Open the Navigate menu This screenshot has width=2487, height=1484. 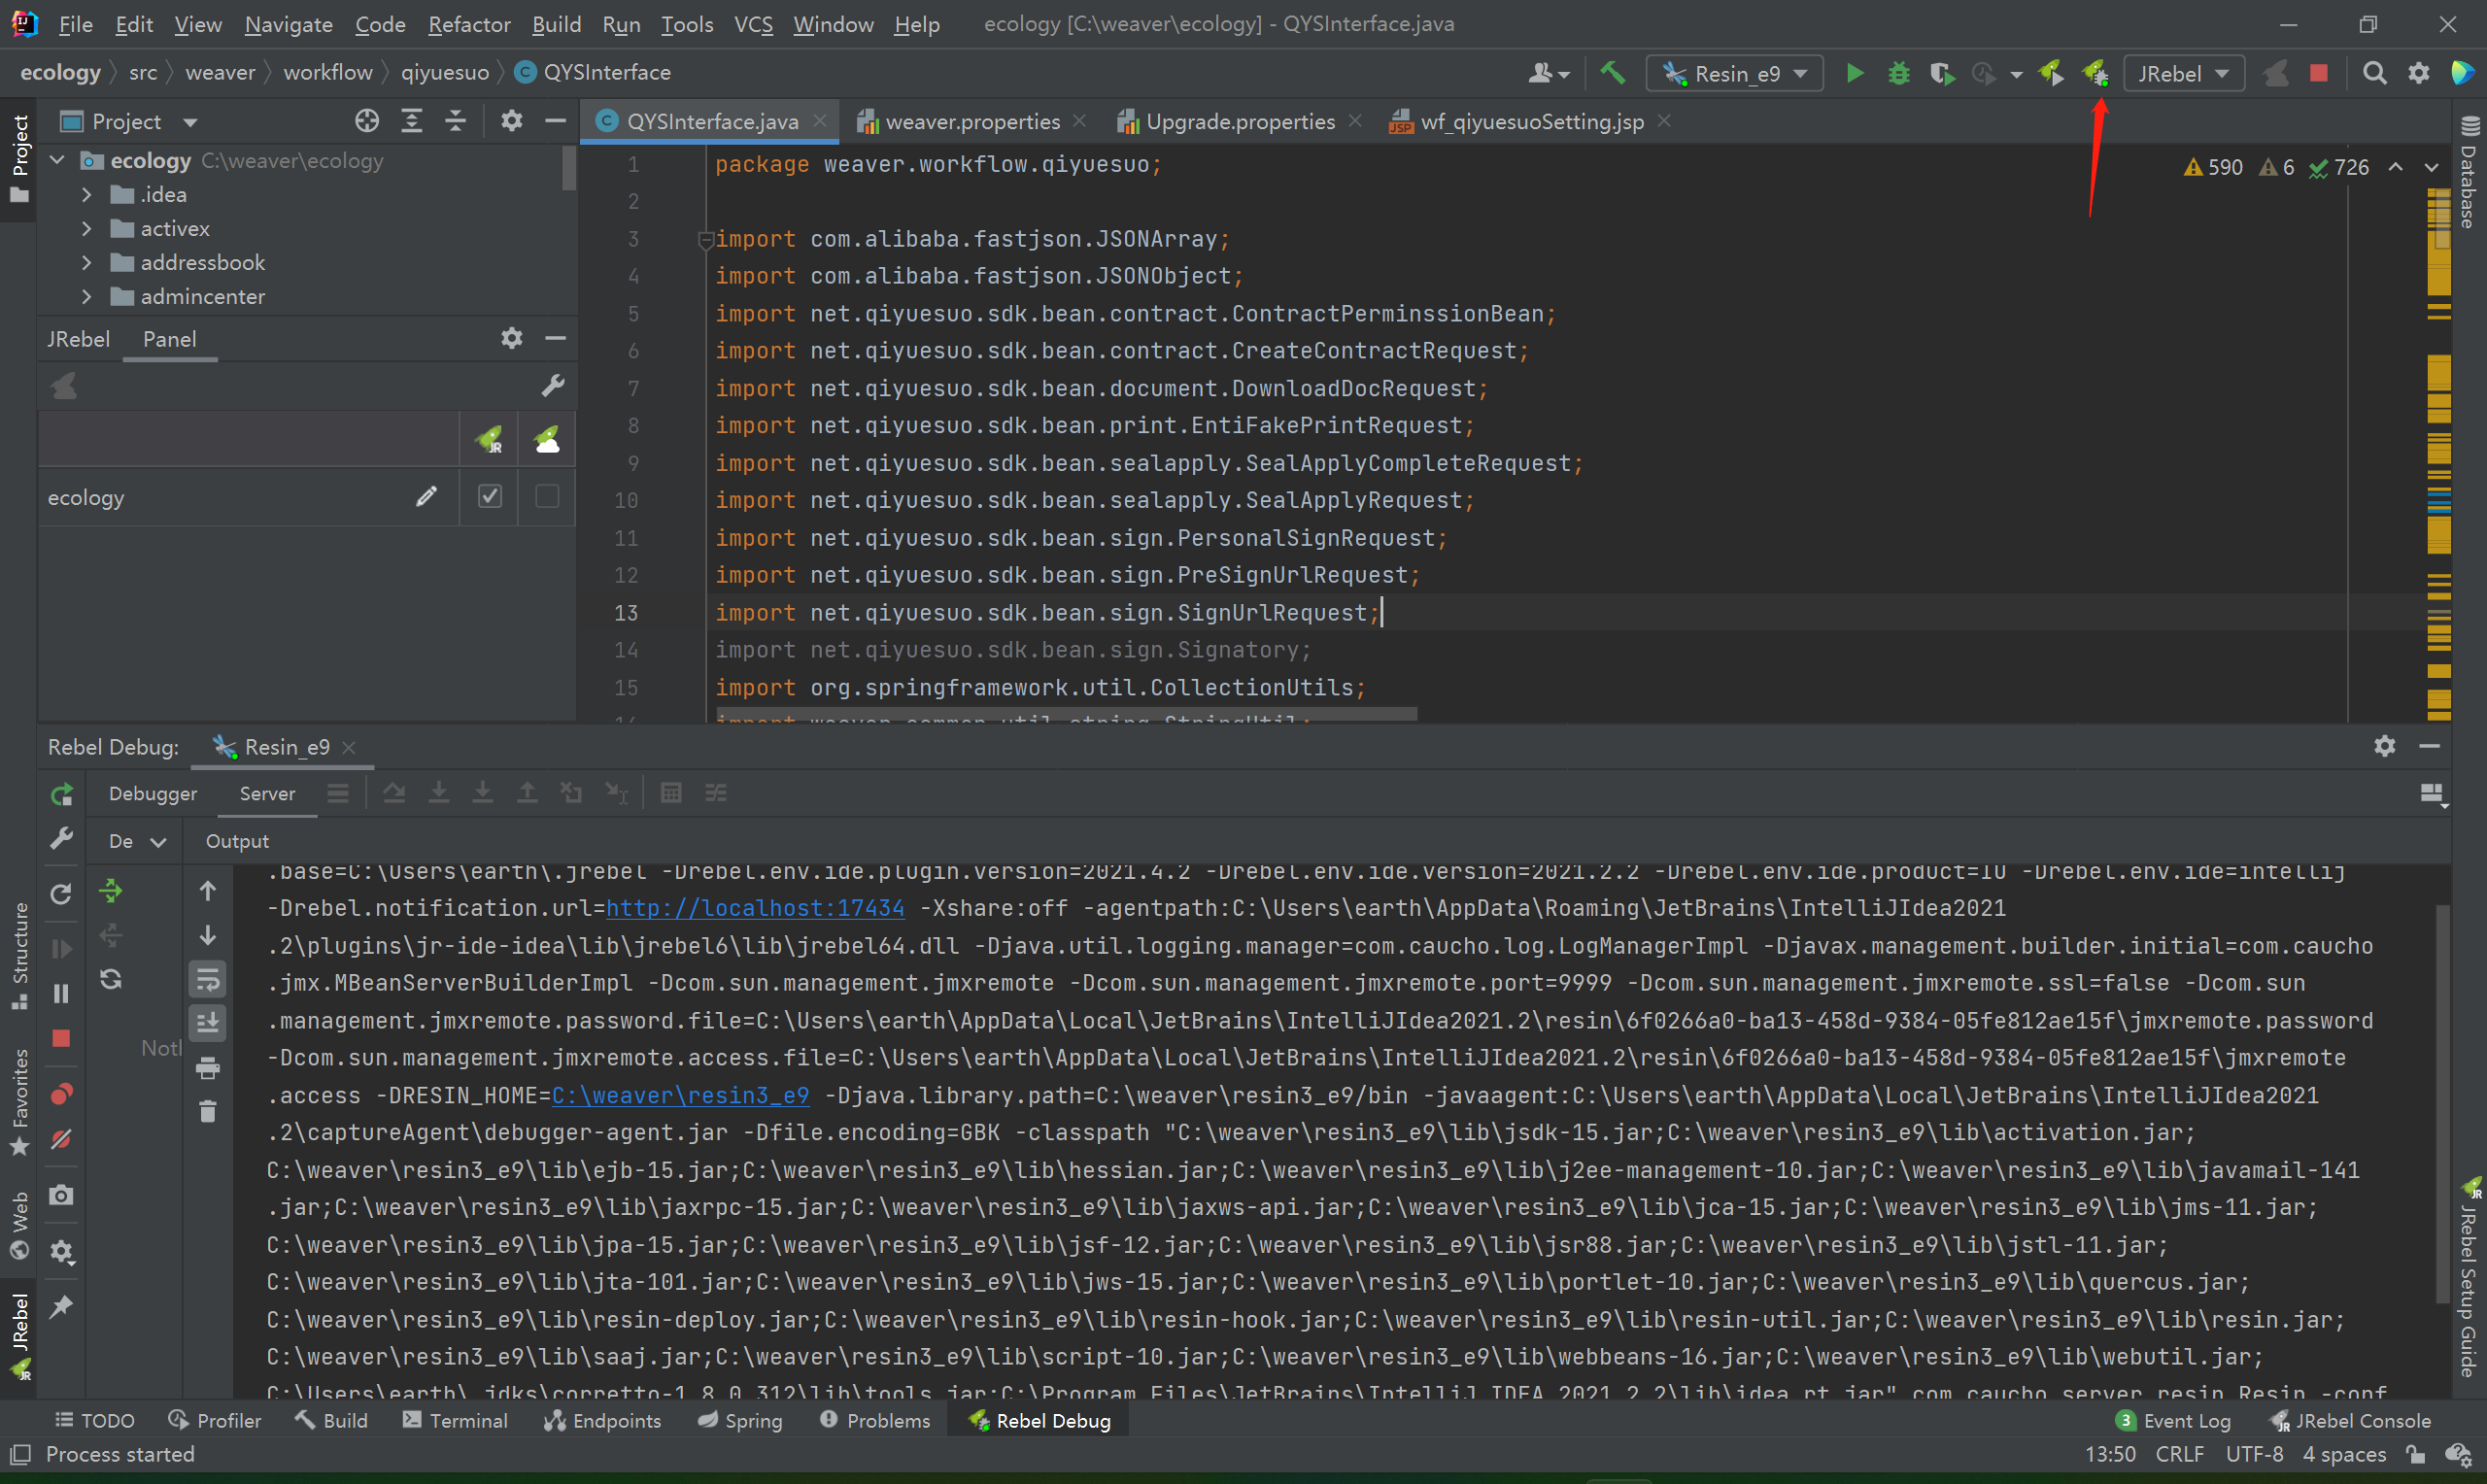[288, 24]
